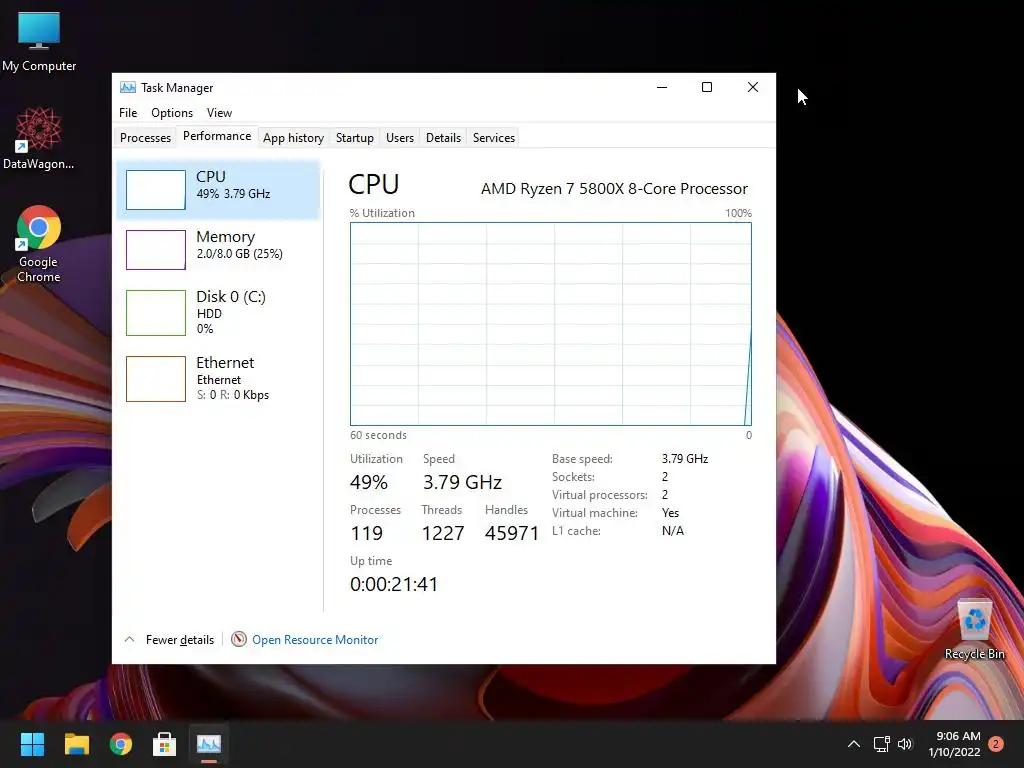Switch to the App history tab
Viewport: 1024px width, 768px height.
293,138
